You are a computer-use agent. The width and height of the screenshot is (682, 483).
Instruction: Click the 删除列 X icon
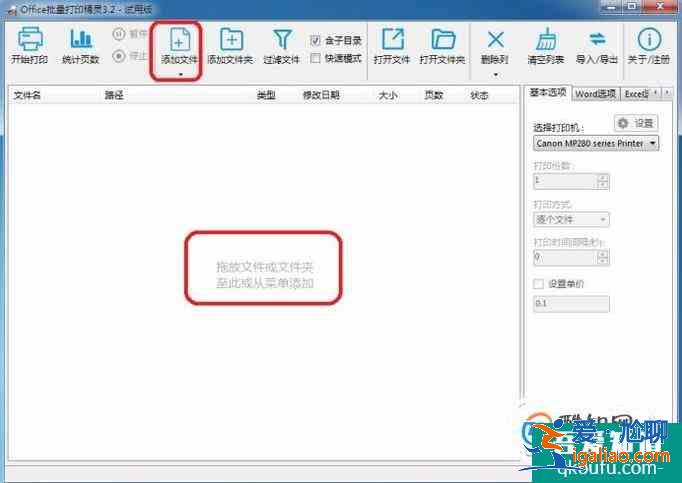click(x=495, y=40)
